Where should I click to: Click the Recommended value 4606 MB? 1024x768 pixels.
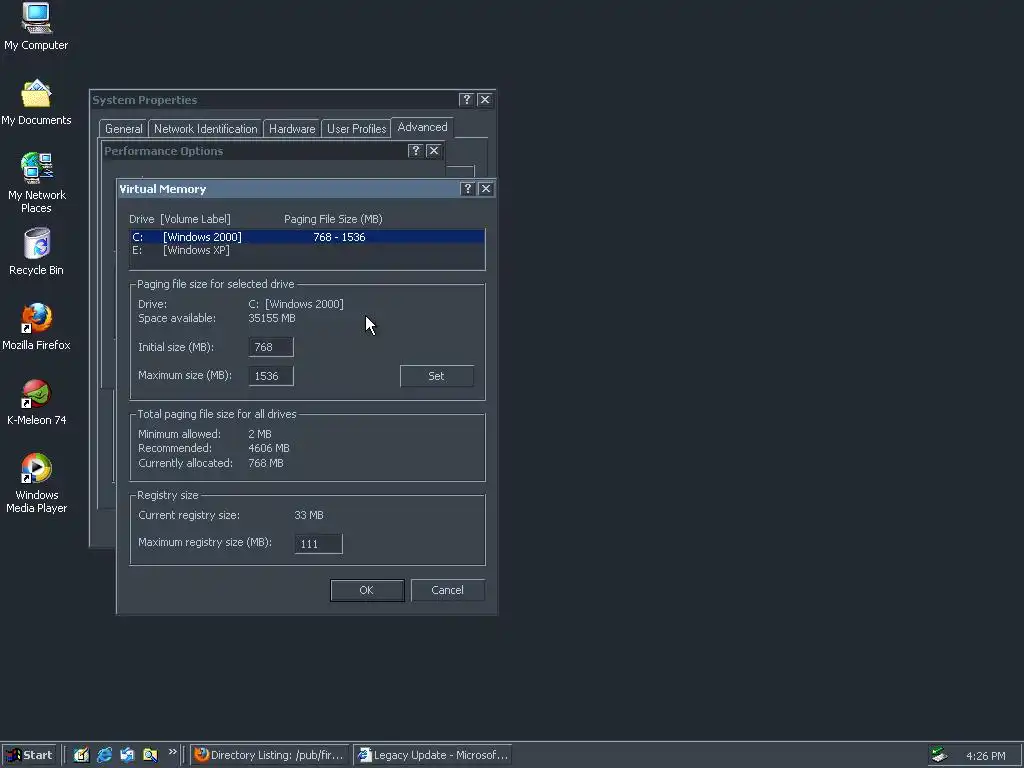(269, 448)
